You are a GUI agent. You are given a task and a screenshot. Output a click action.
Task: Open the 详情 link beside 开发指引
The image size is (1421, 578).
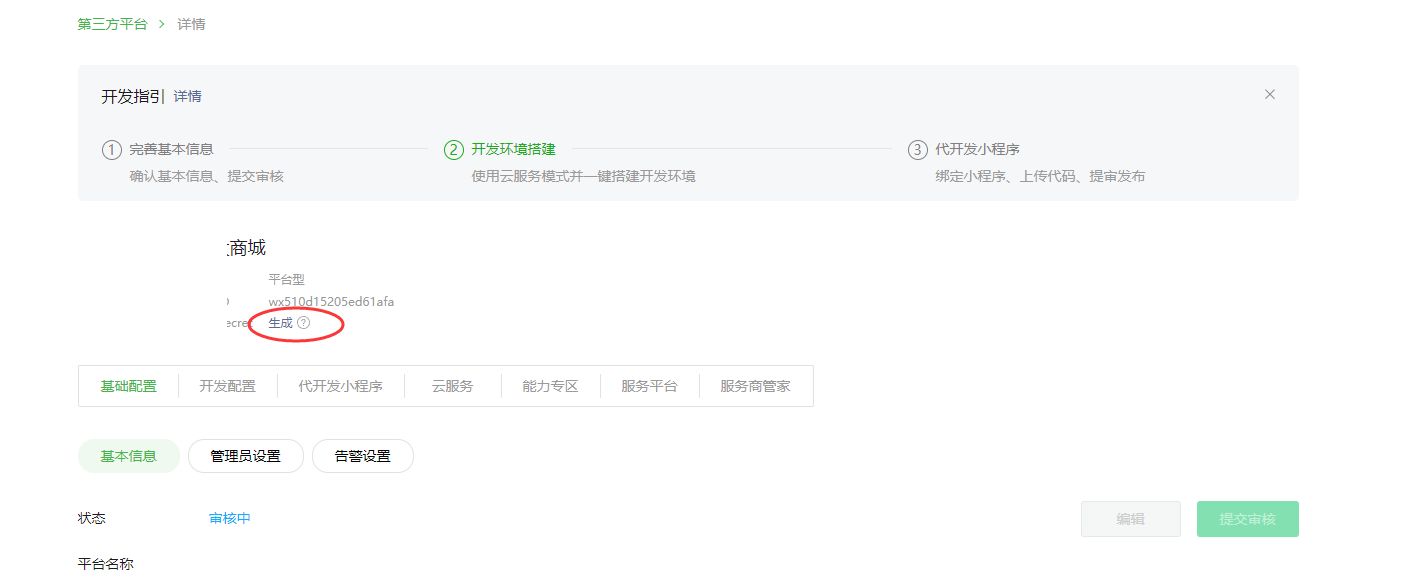tap(188, 97)
